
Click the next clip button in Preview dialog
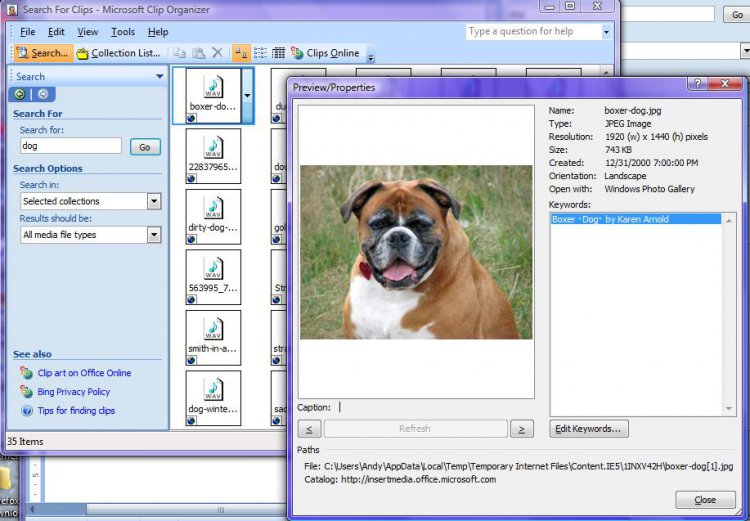pyautogui.click(x=522, y=429)
